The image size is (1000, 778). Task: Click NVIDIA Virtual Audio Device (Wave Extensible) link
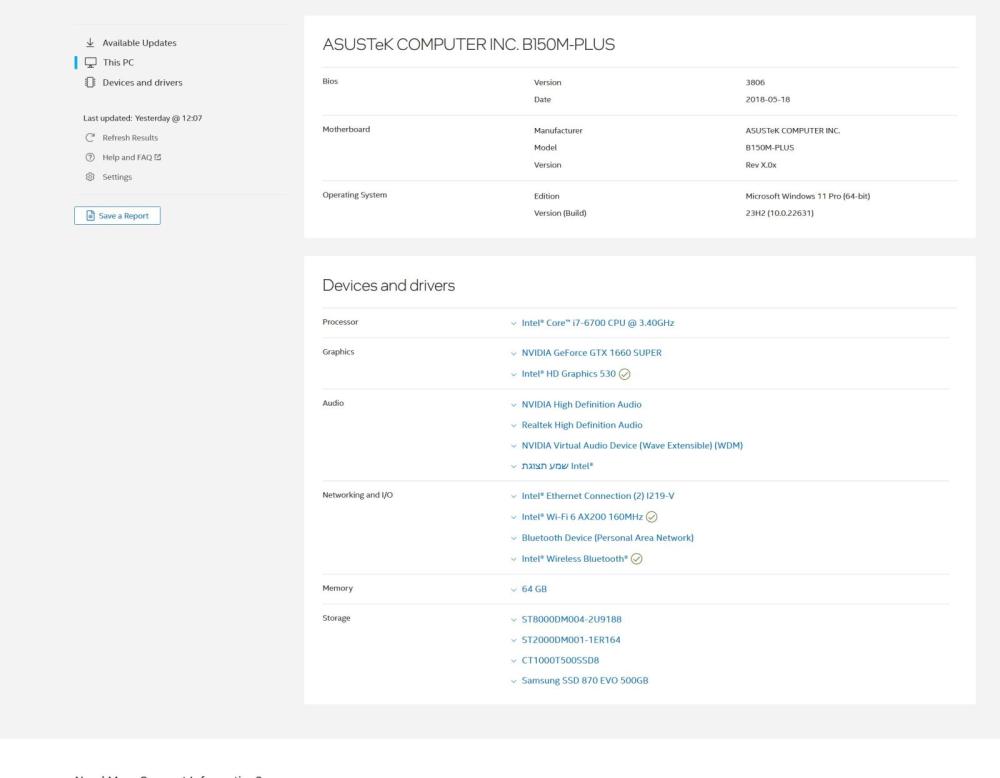[x=632, y=445]
